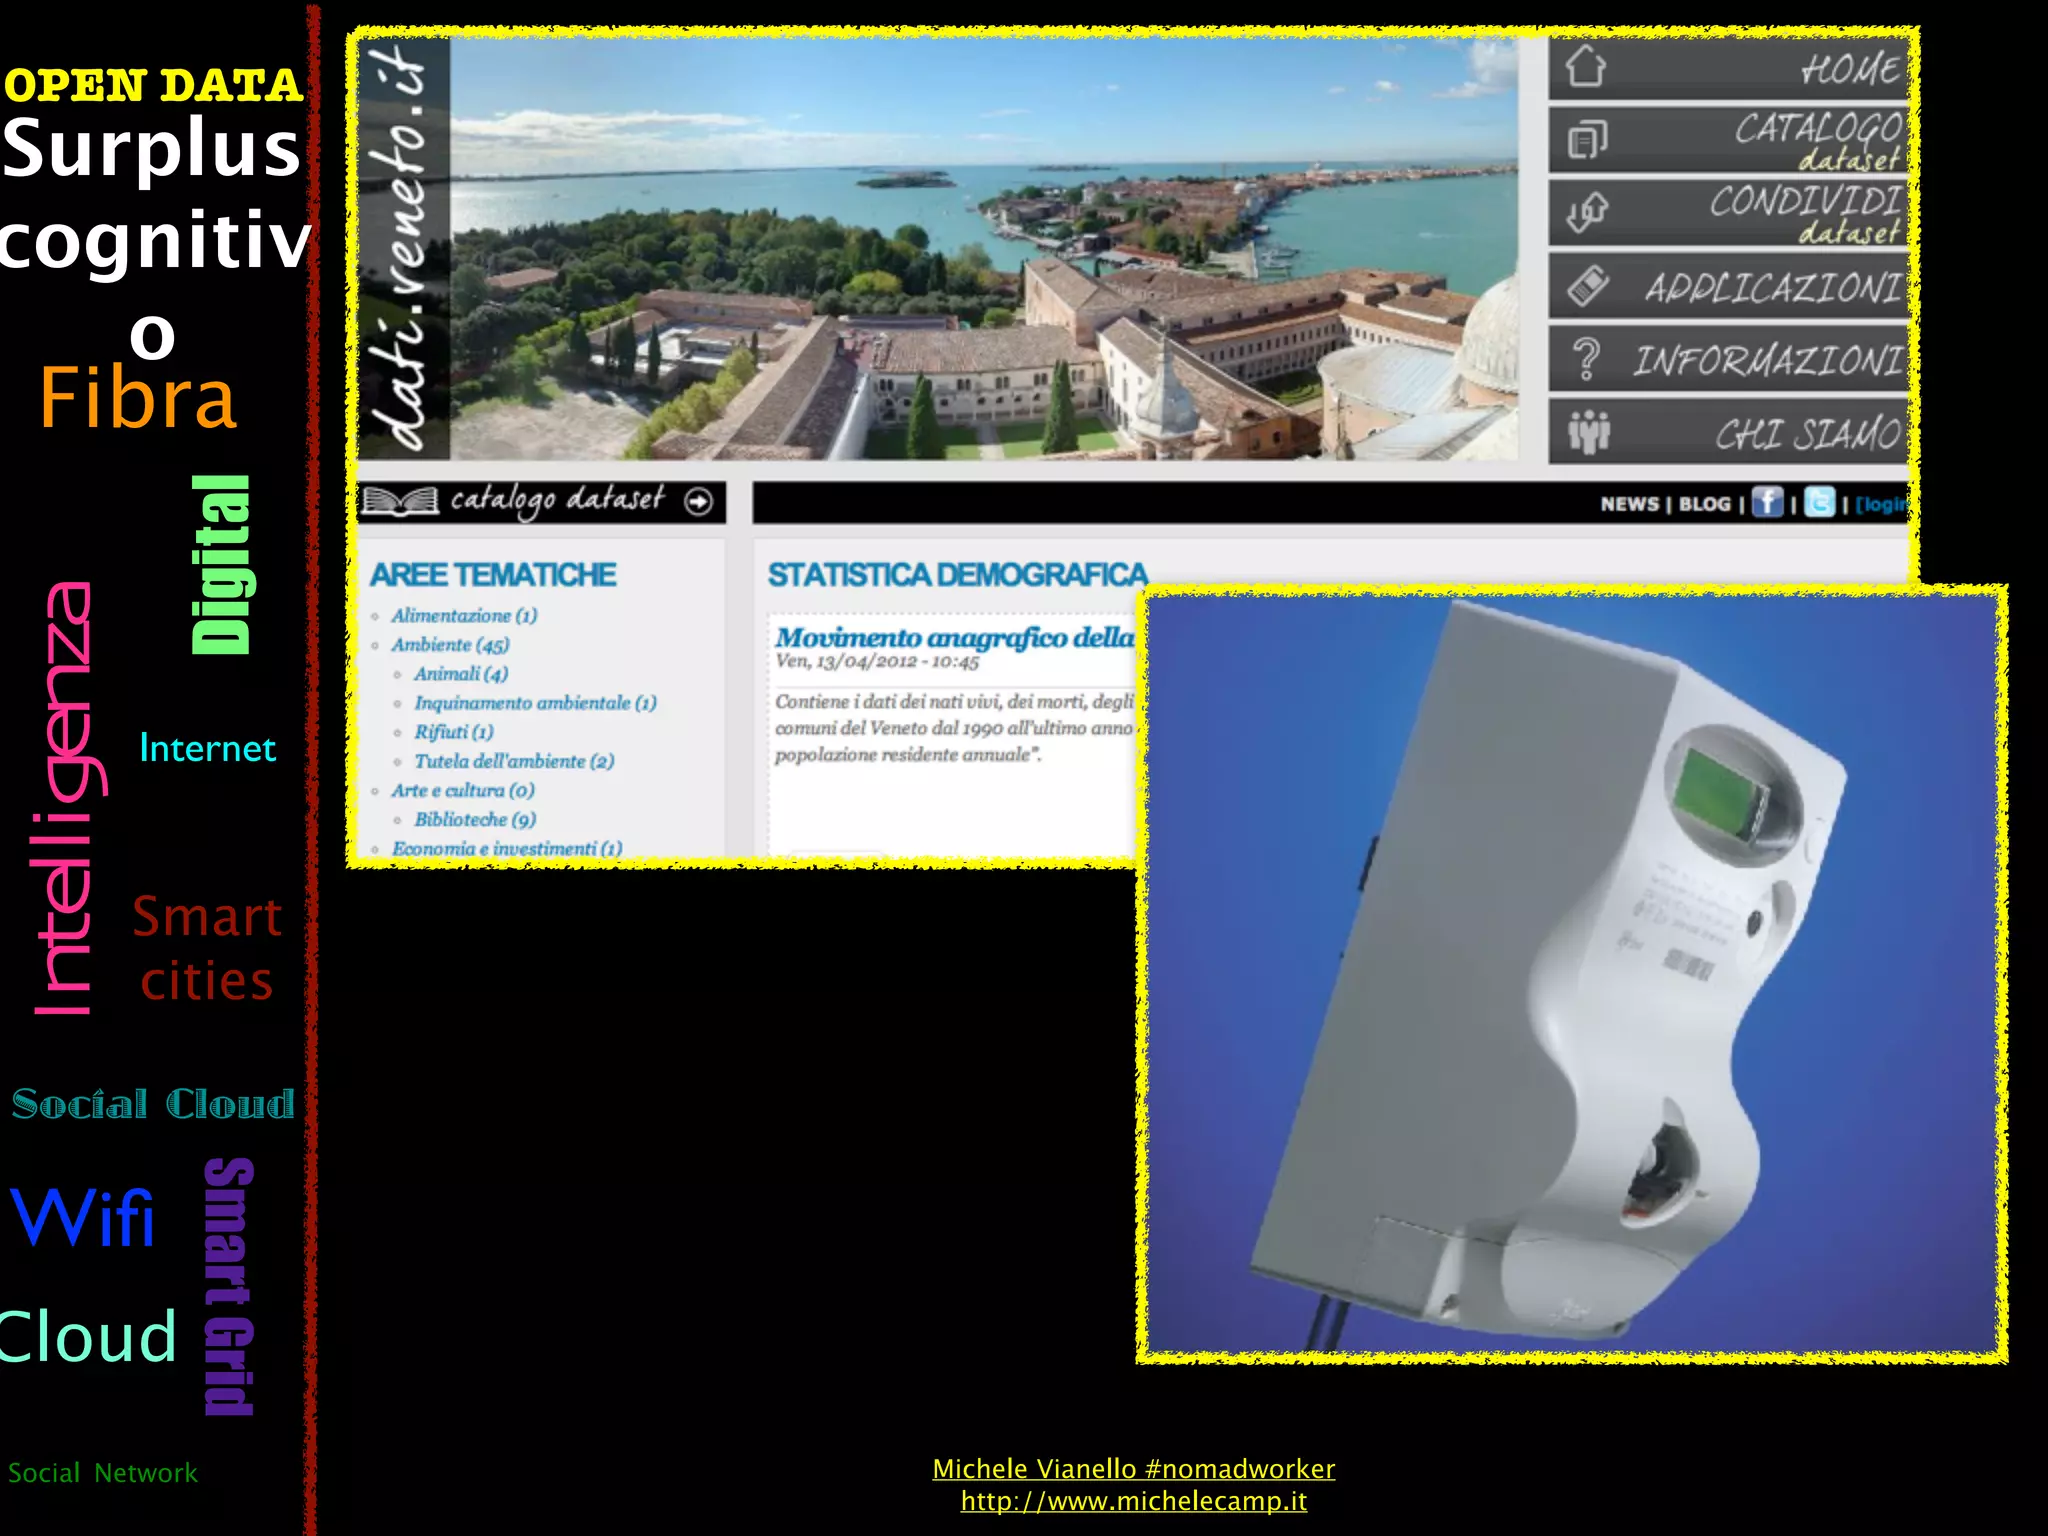The width and height of the screenshot is (2048, 1536).
Task: Select Tutela dell'ambiente (2) subcategory
Action: [514, 761]
